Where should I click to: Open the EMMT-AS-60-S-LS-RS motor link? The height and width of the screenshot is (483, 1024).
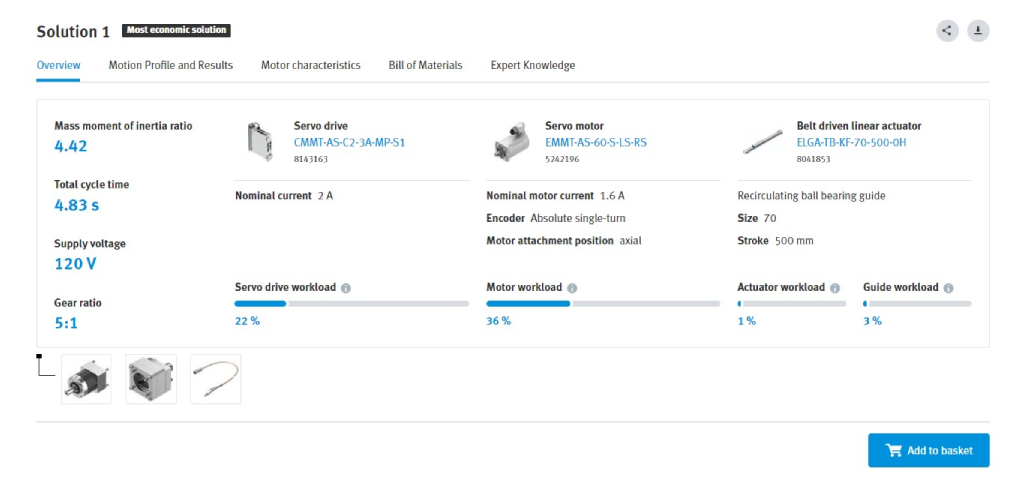point(595,142)
